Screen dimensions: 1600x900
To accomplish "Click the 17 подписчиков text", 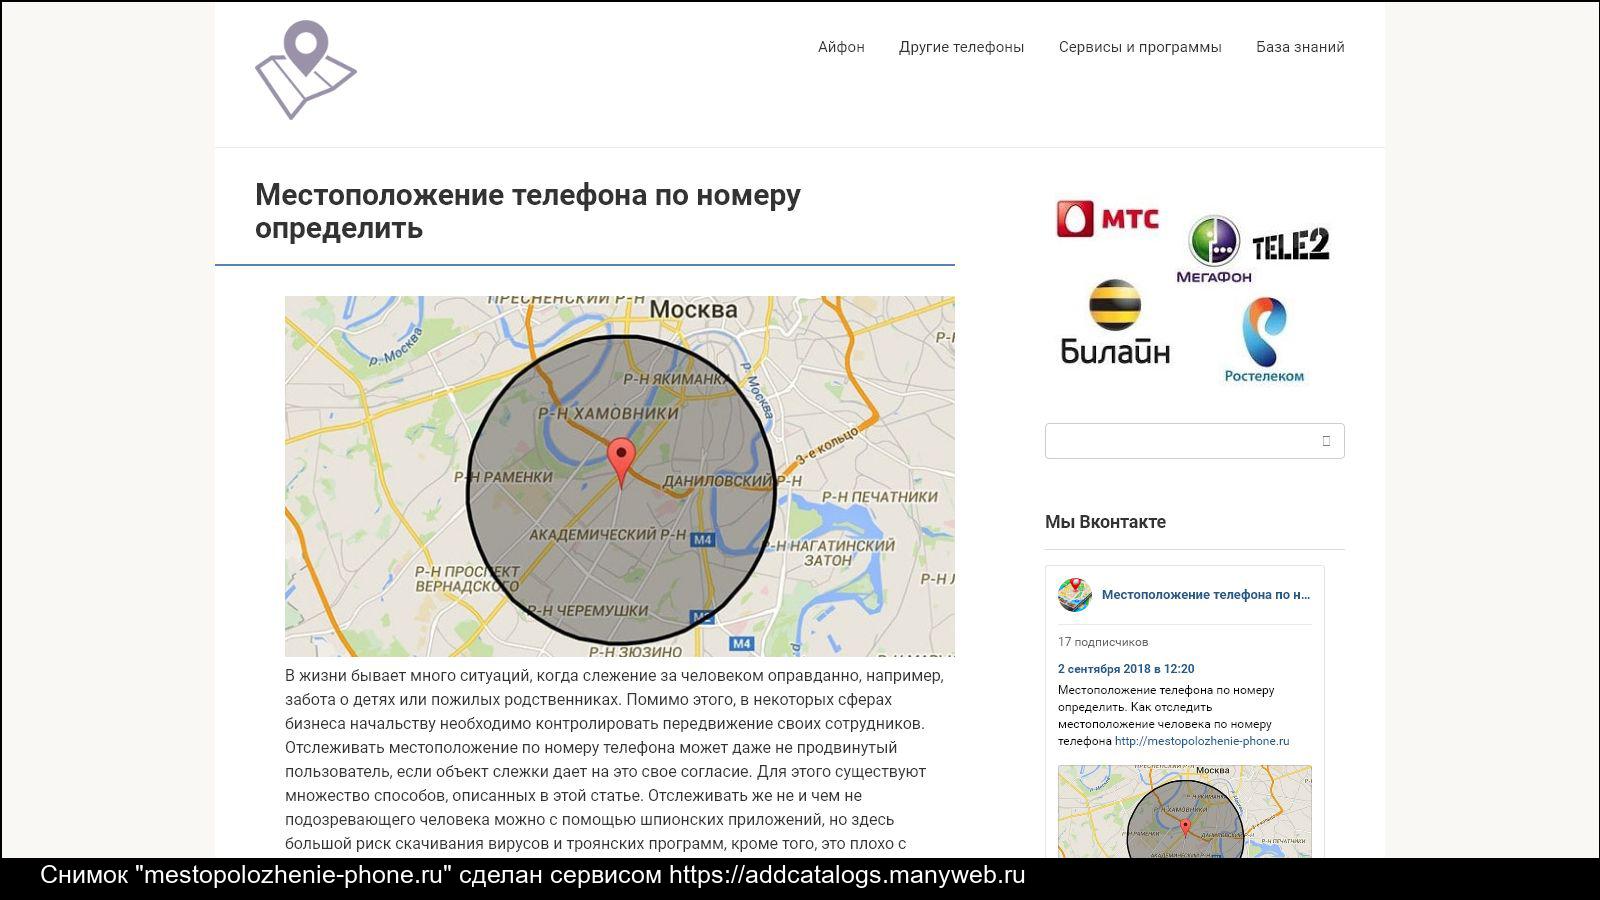I will pos(1103,642).
